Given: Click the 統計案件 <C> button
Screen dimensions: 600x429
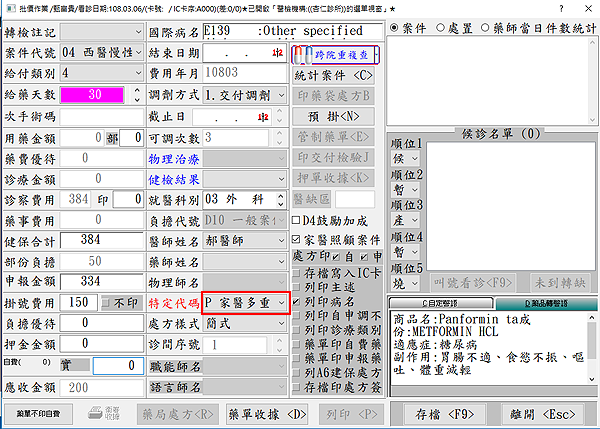Looking at the screenshot, I should click(335, 74).
